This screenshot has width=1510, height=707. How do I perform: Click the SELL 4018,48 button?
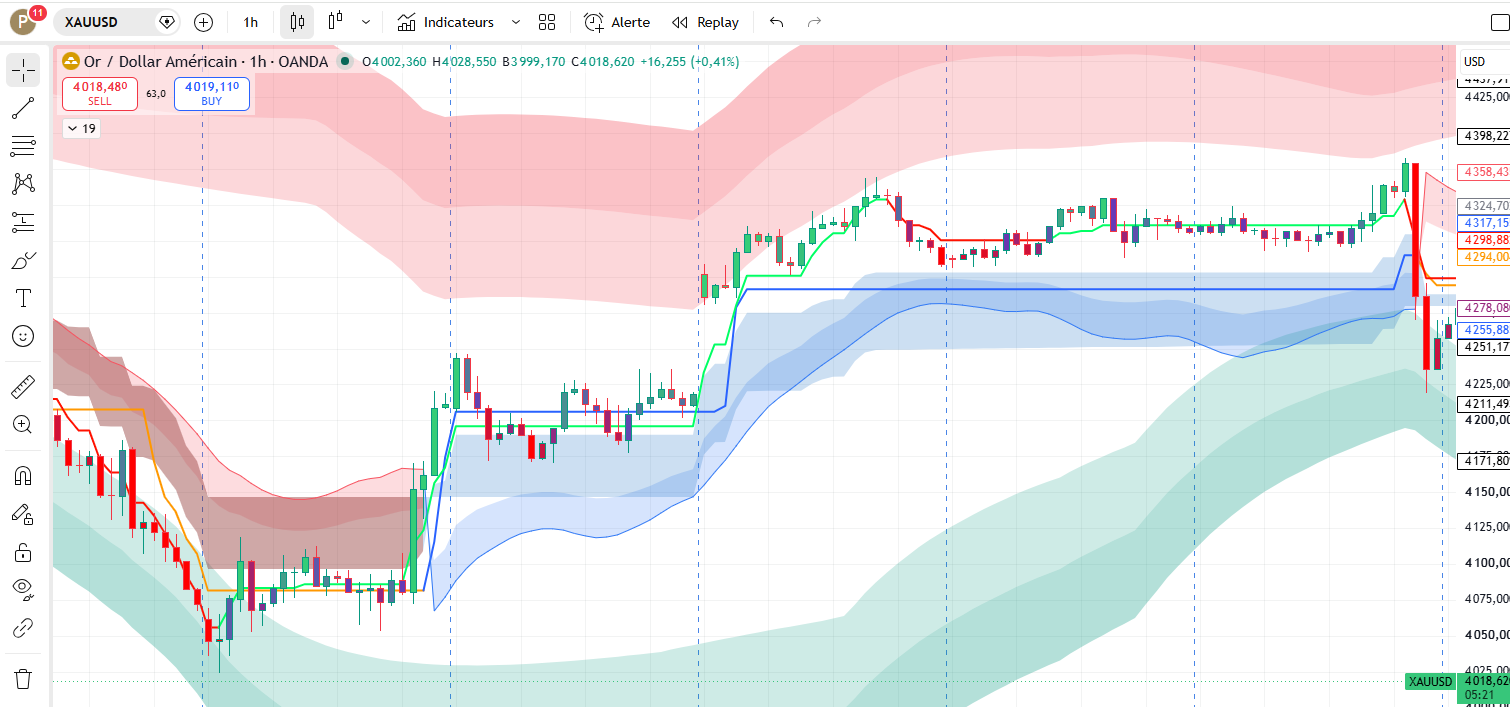coord(100,94)
